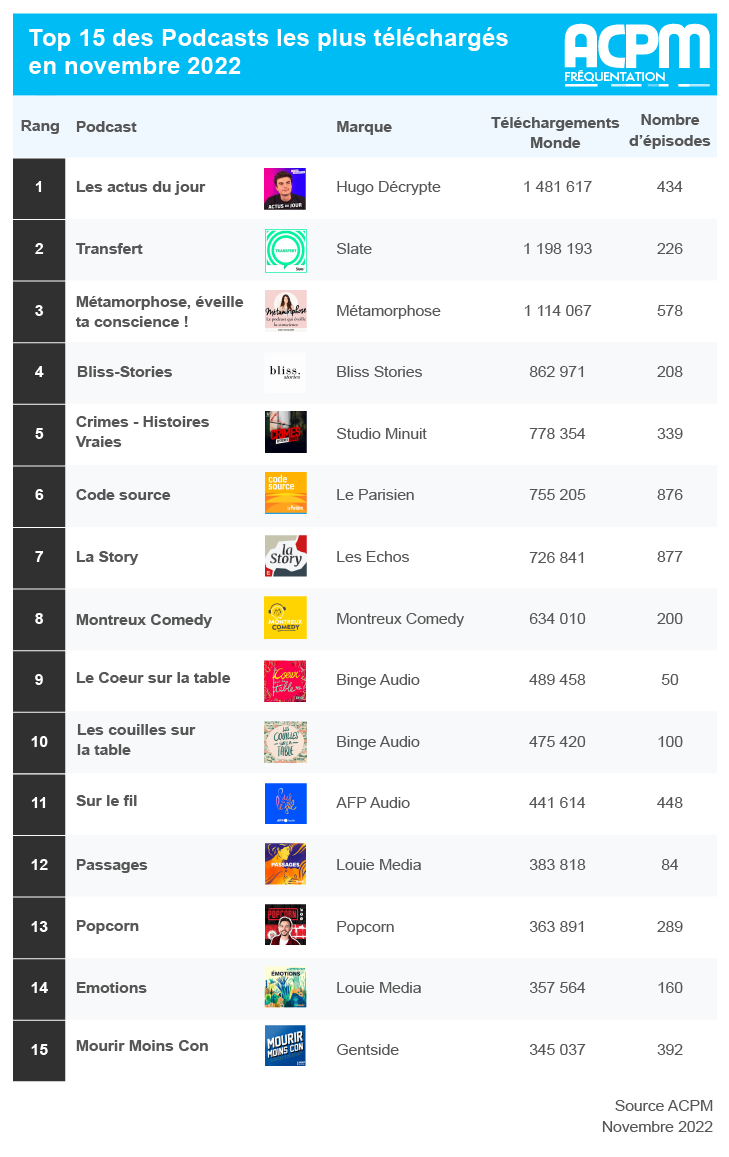Click the Passages podcast cover art
The image size is (729, 1157).
point(286,864)
